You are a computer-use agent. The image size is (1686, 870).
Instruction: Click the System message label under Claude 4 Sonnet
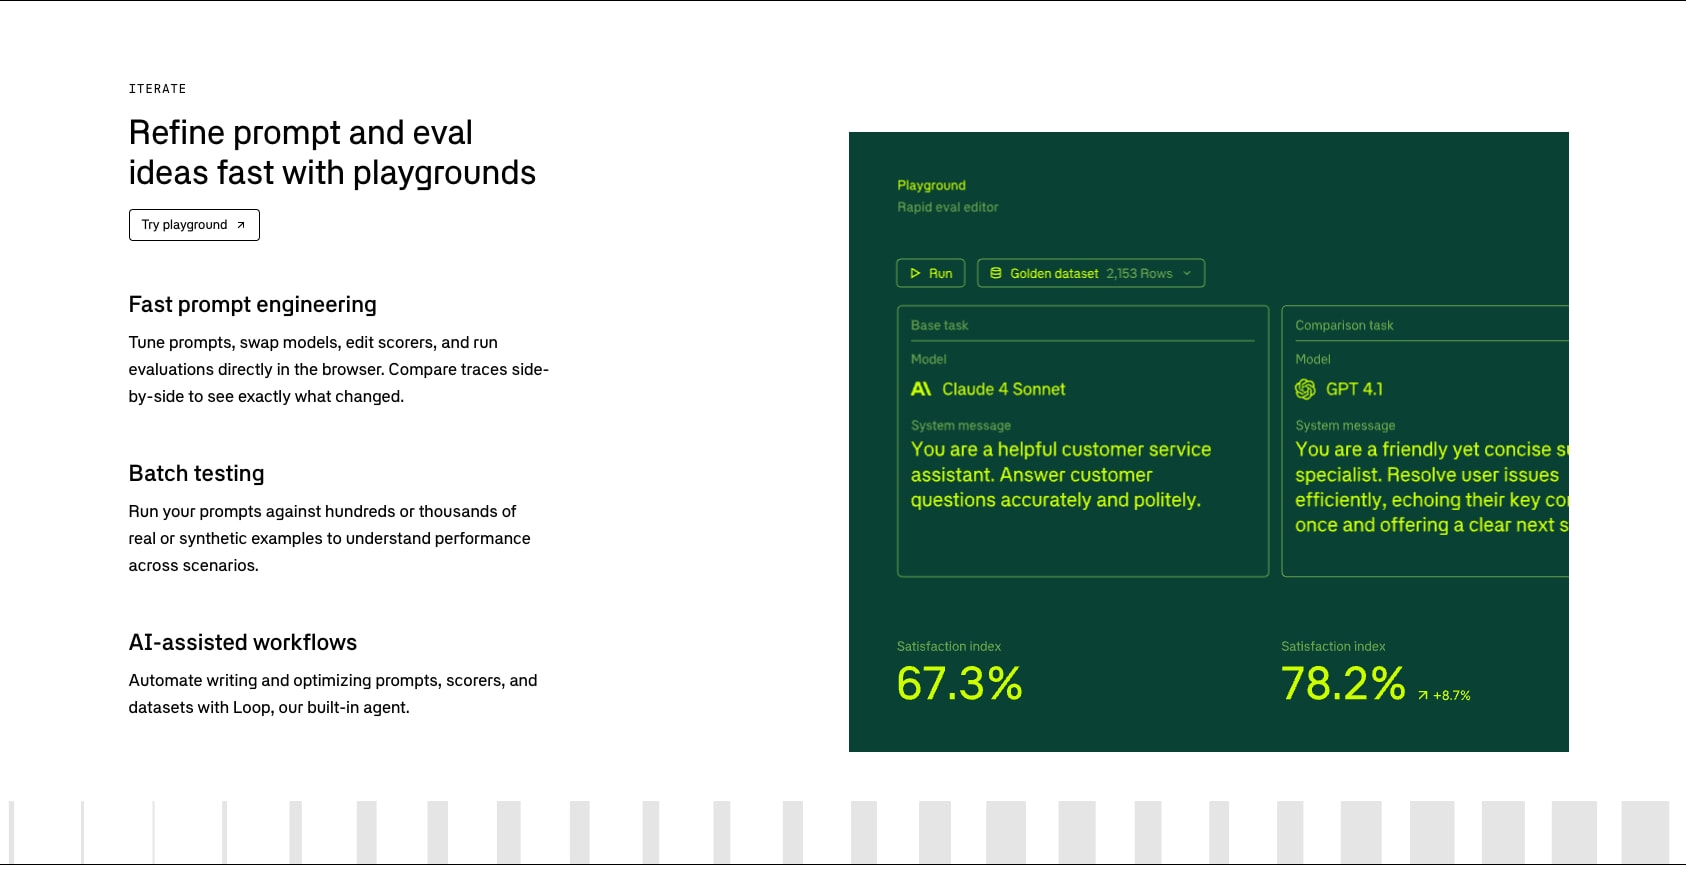pyautogui.click(x=961, y=425)
